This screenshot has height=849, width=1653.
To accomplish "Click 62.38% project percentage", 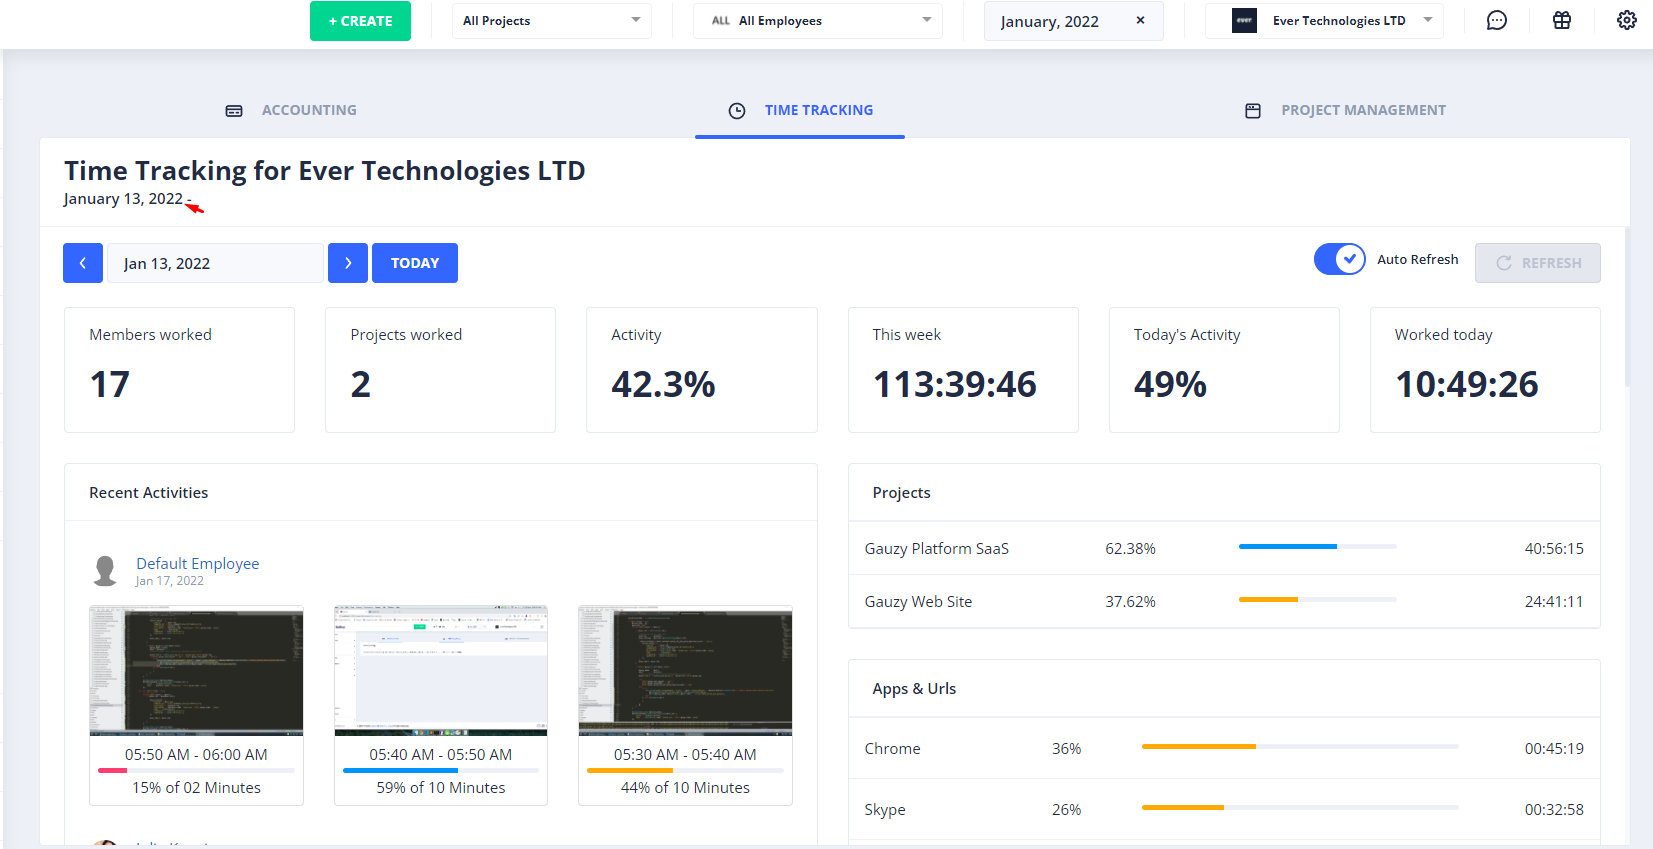I will pyautogui.click(x=1130, y=548).
